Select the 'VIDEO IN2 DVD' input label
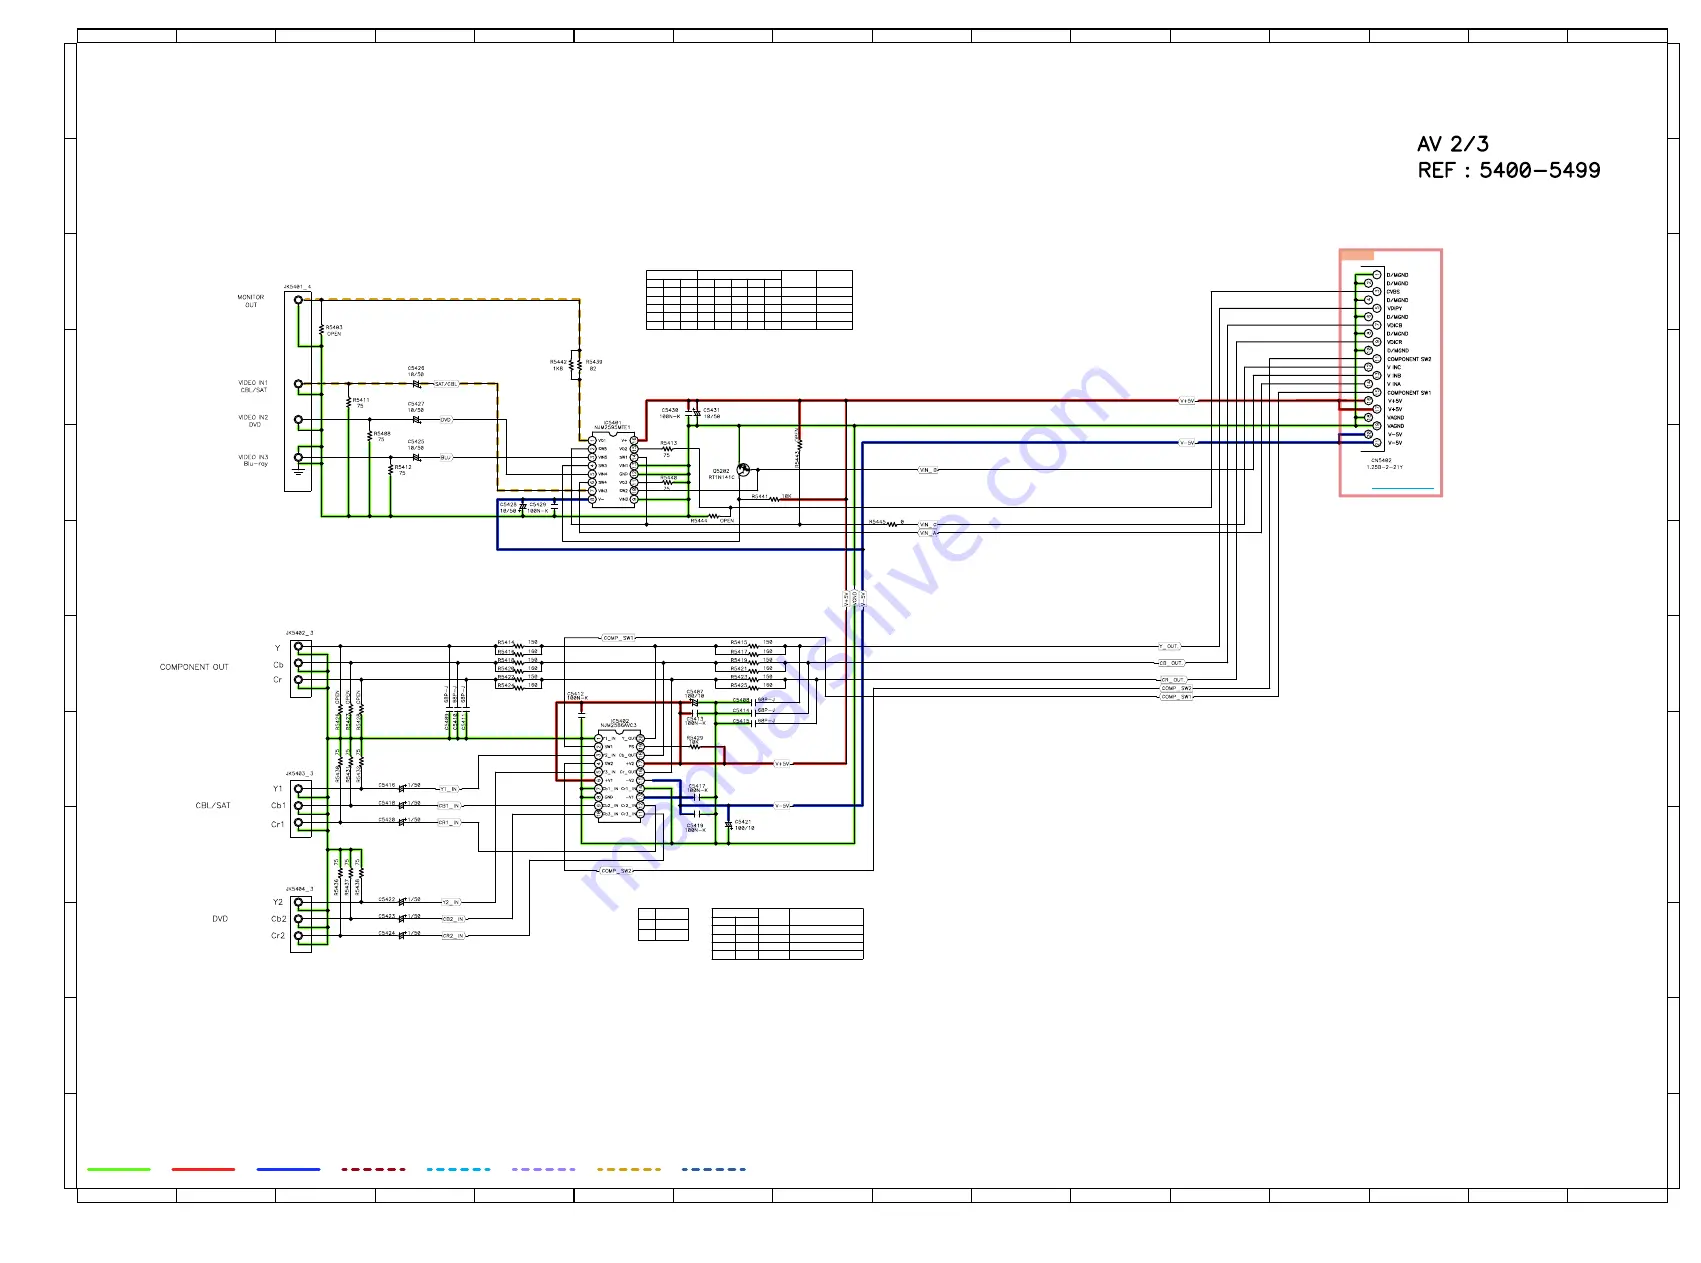 click(x=253, y=421)
